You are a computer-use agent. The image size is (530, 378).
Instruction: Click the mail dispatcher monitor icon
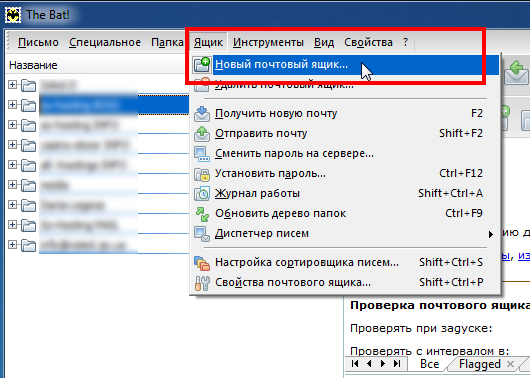(x=202, y=234)
